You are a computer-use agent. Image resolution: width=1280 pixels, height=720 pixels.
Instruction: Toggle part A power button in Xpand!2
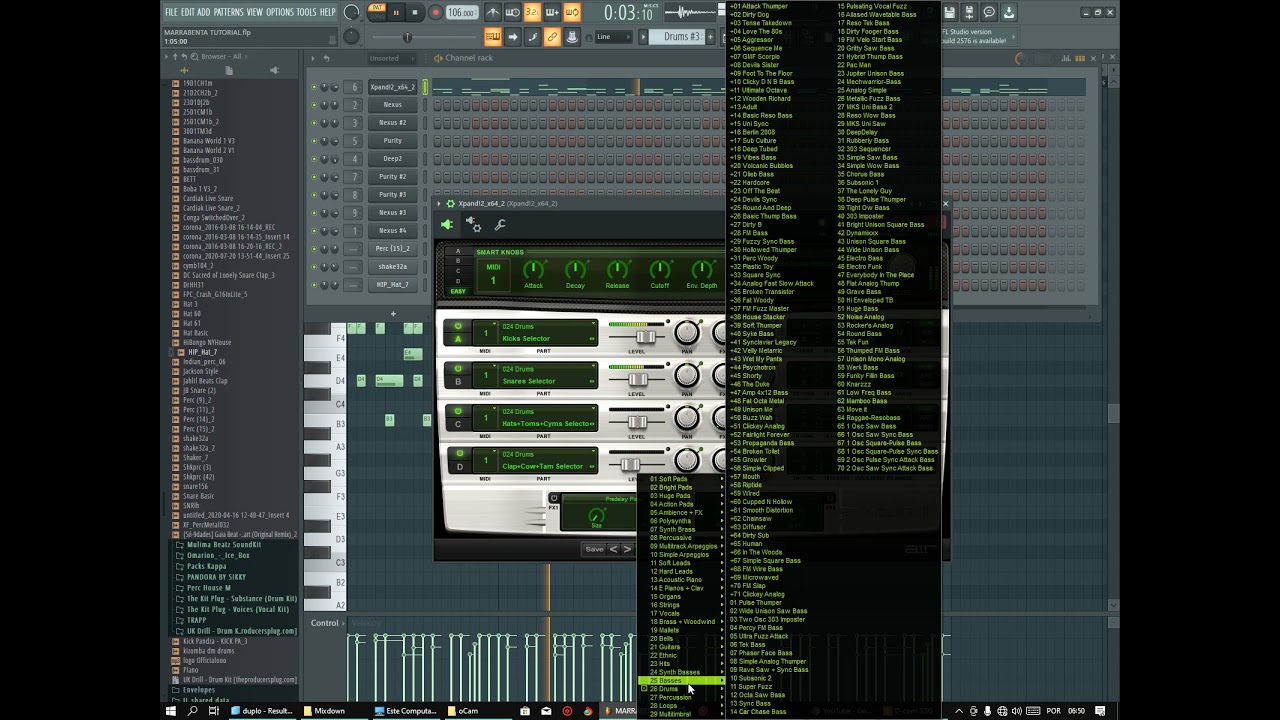point(459,326)
